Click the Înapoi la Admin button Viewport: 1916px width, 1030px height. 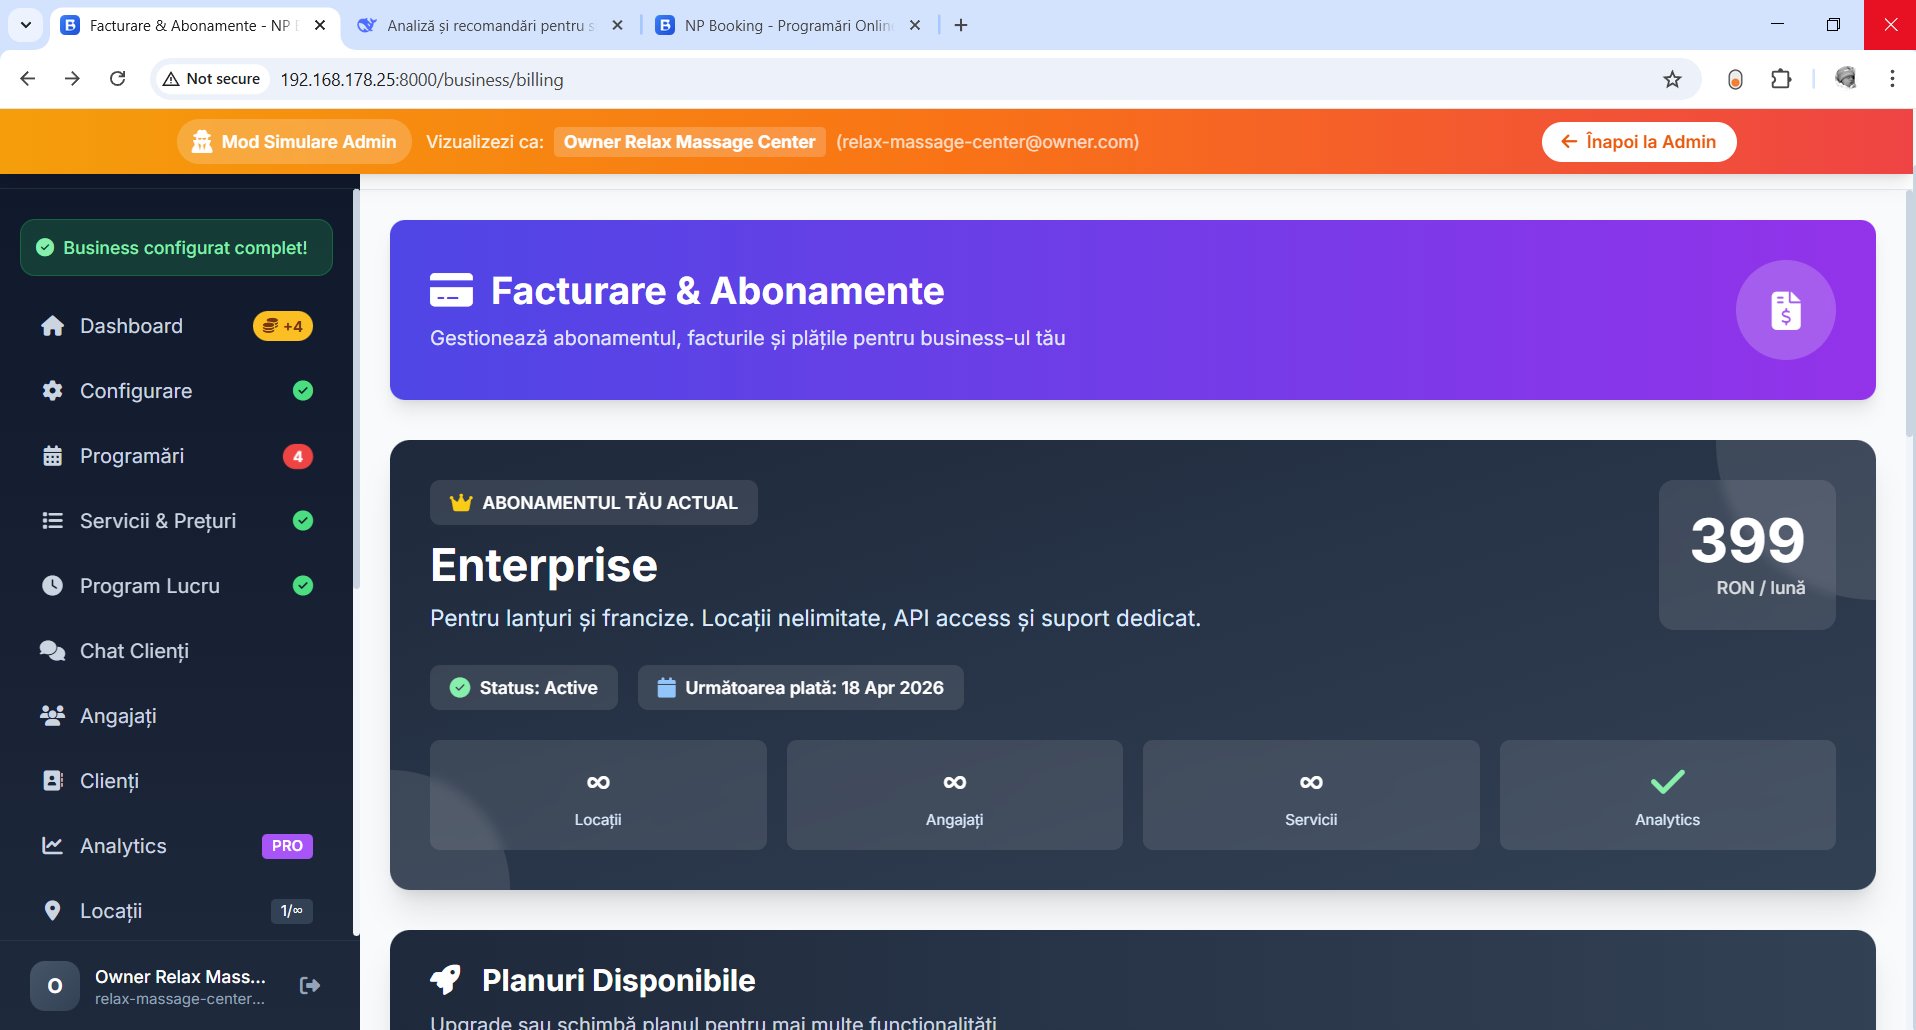point(1638,142)
